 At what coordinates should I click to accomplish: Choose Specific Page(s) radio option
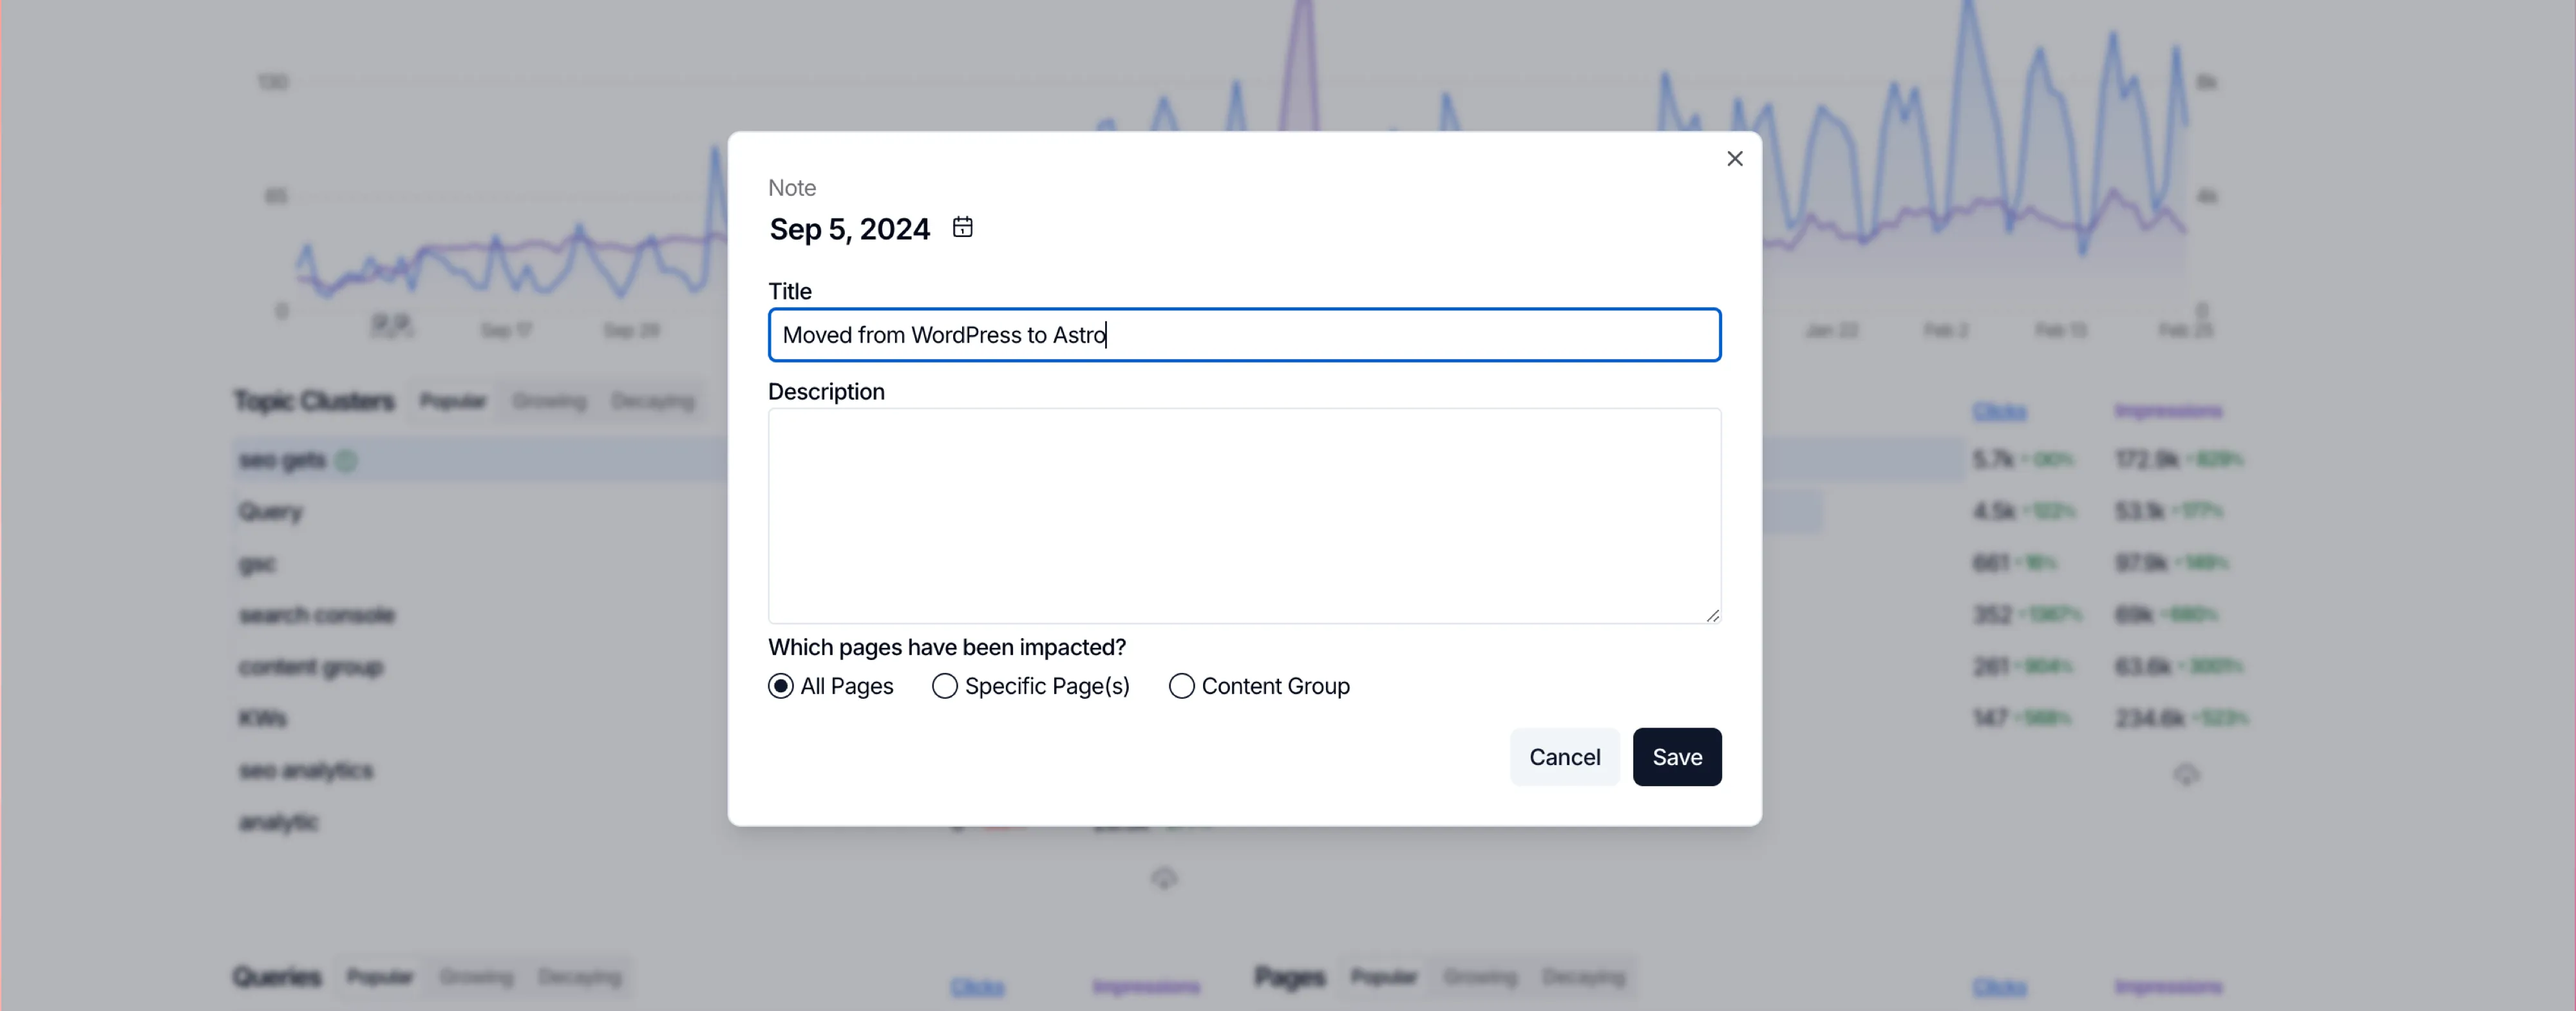[945, 686]
